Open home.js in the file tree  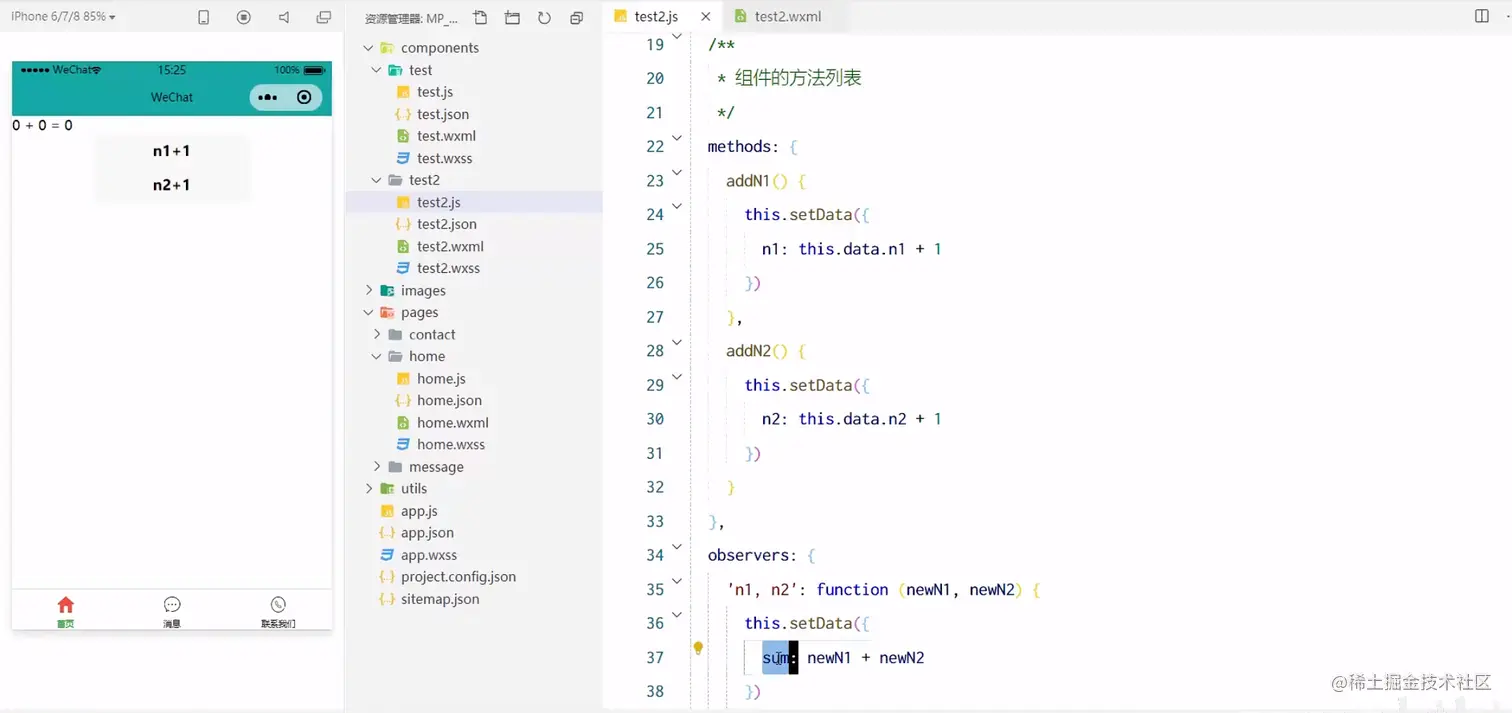(x=441, y=378)
